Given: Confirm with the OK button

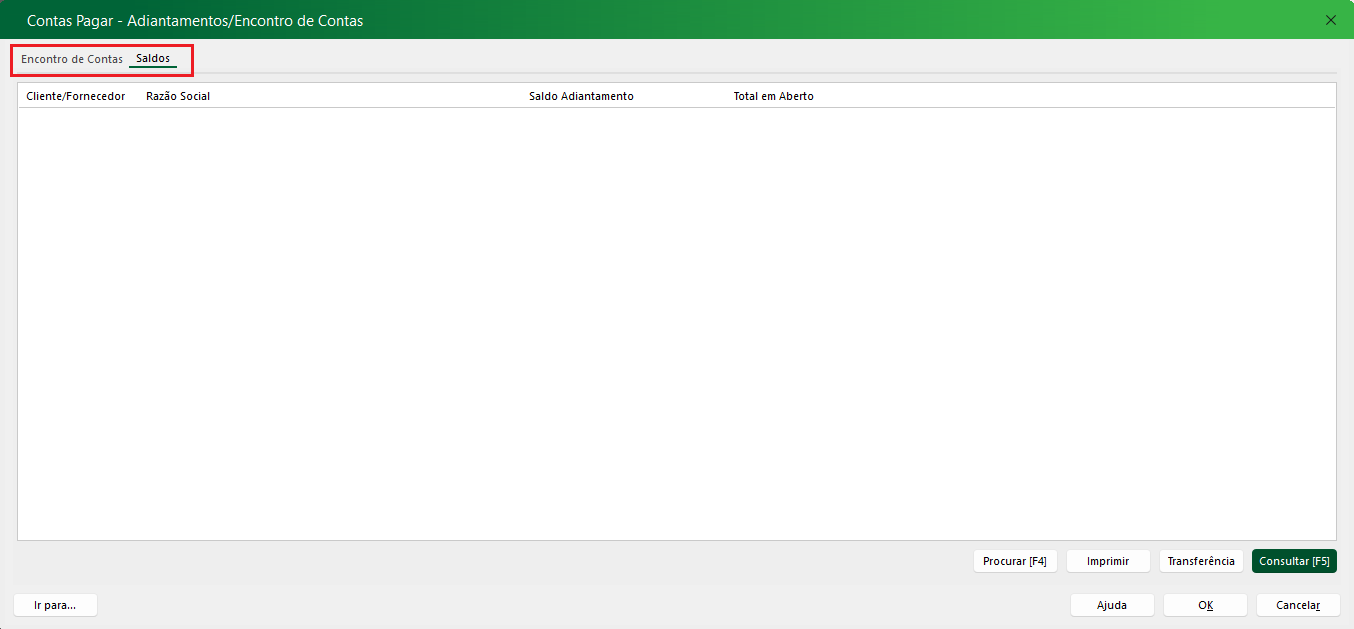Looking at the screenshot, I should [x=1205, y=605].
